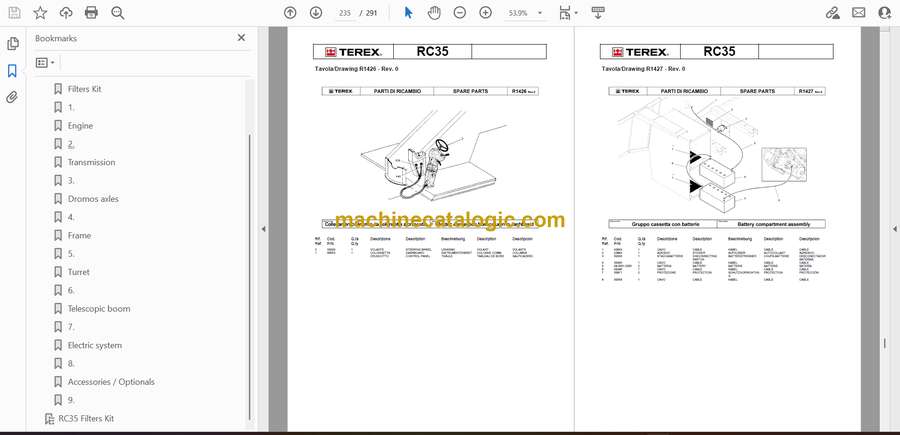This screenshot has width=900, height=435.
Task: Open the Frame bookmark
Action: tap(79, 235)
